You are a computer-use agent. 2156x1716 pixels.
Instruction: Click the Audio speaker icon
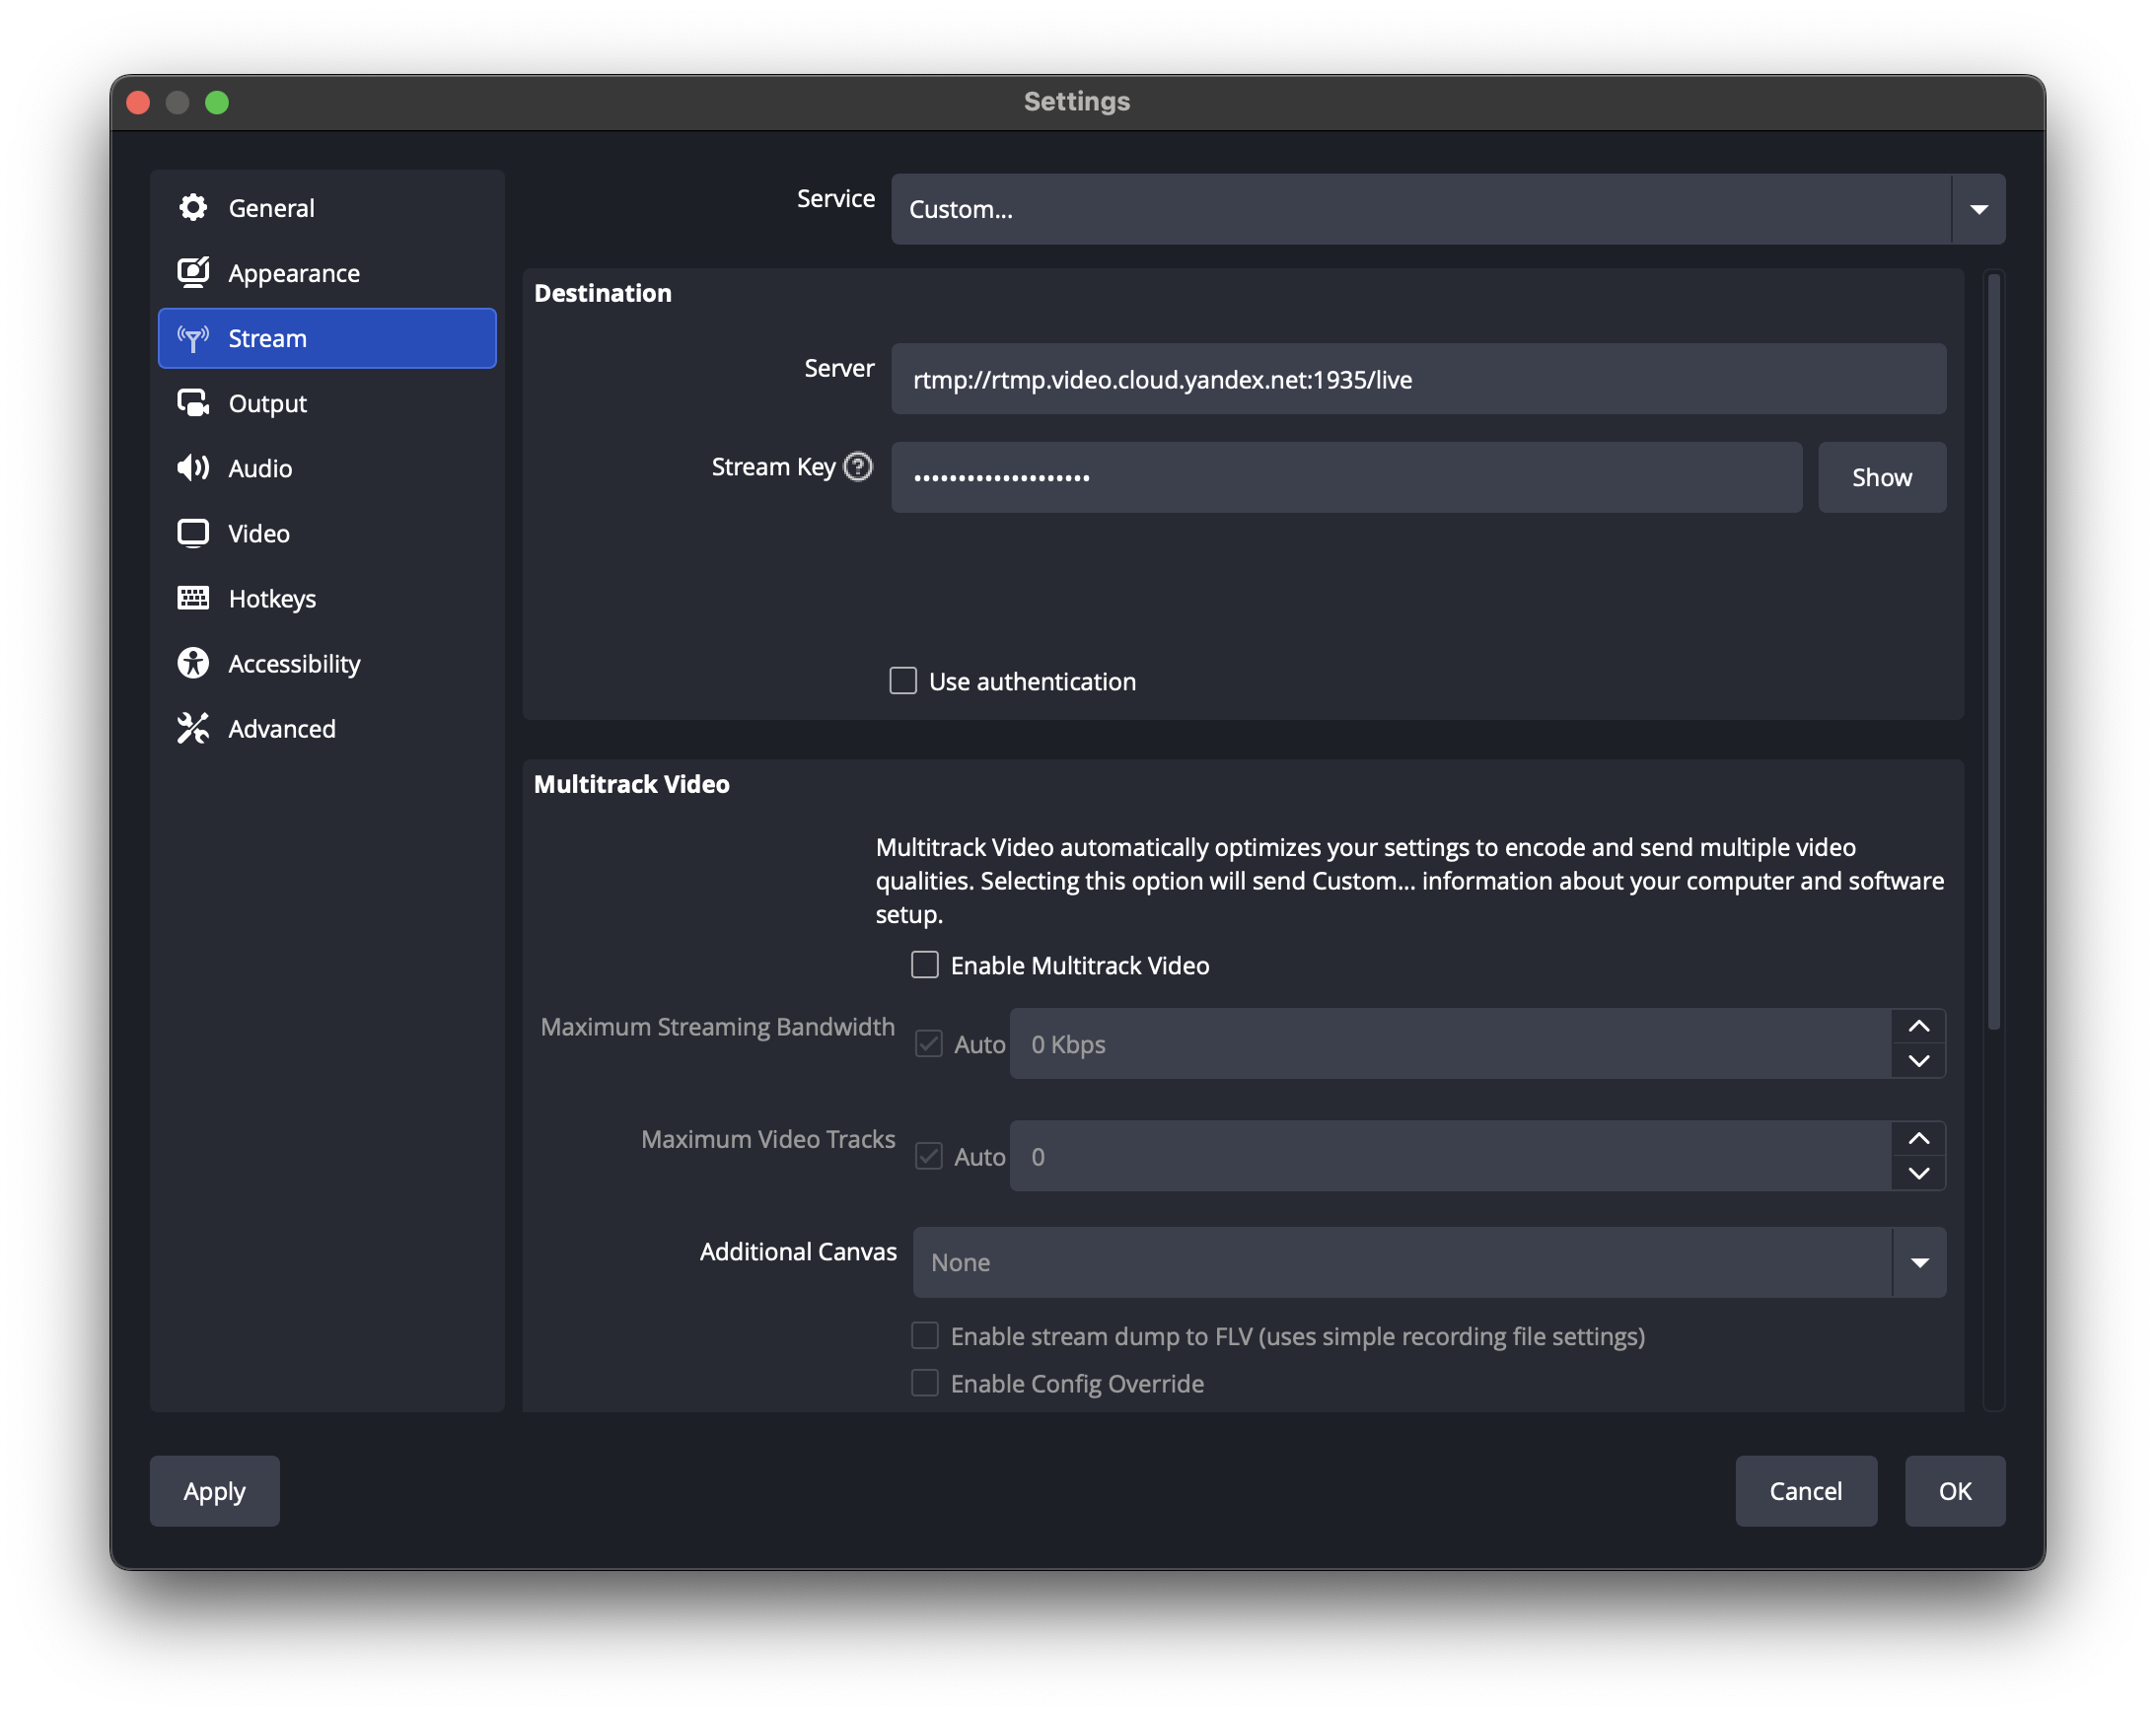193,468
